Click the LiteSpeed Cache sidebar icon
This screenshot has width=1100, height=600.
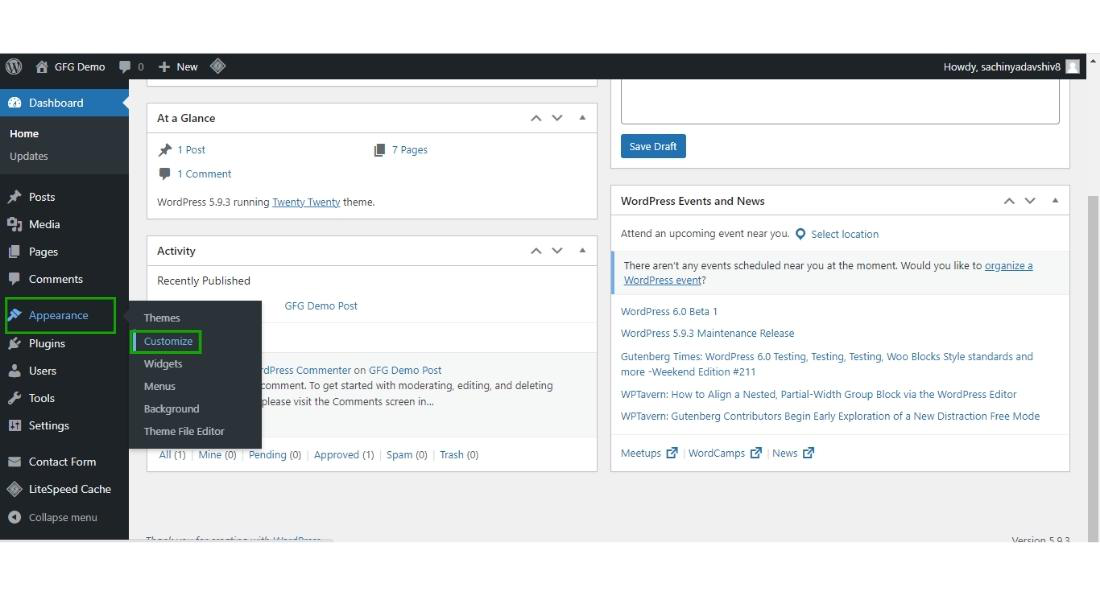(15, 489)
